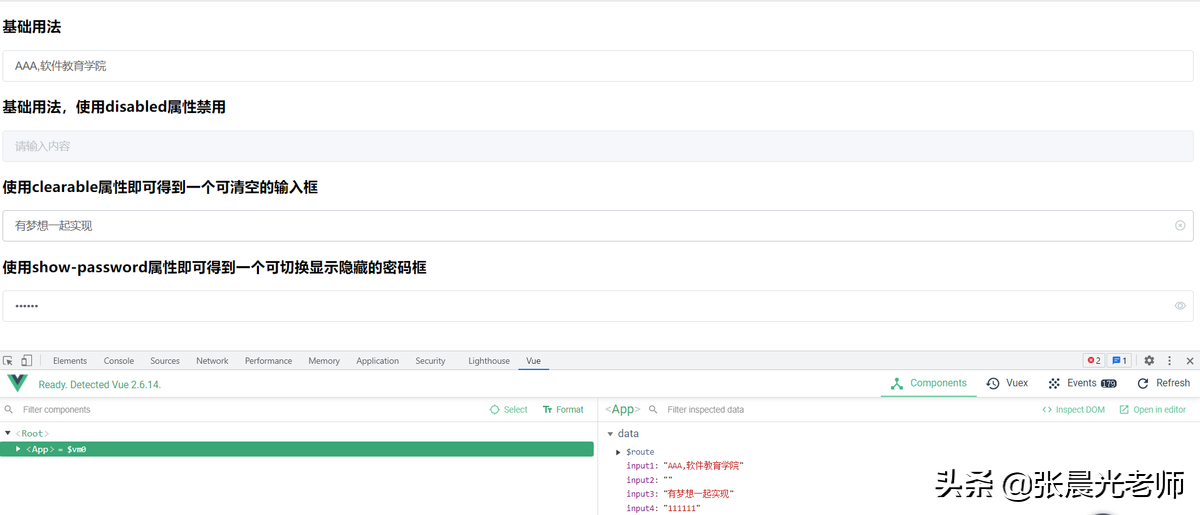Click the input4 value "111111"
The width and height of the screenshot is (1200, 515).
click(682, 508)
